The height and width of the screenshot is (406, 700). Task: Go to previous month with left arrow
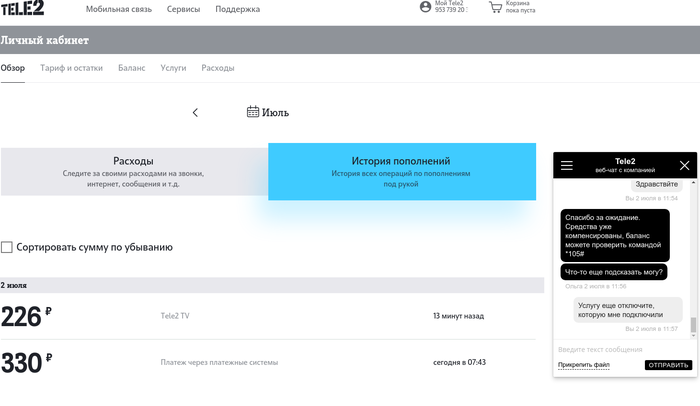(195, 113)
